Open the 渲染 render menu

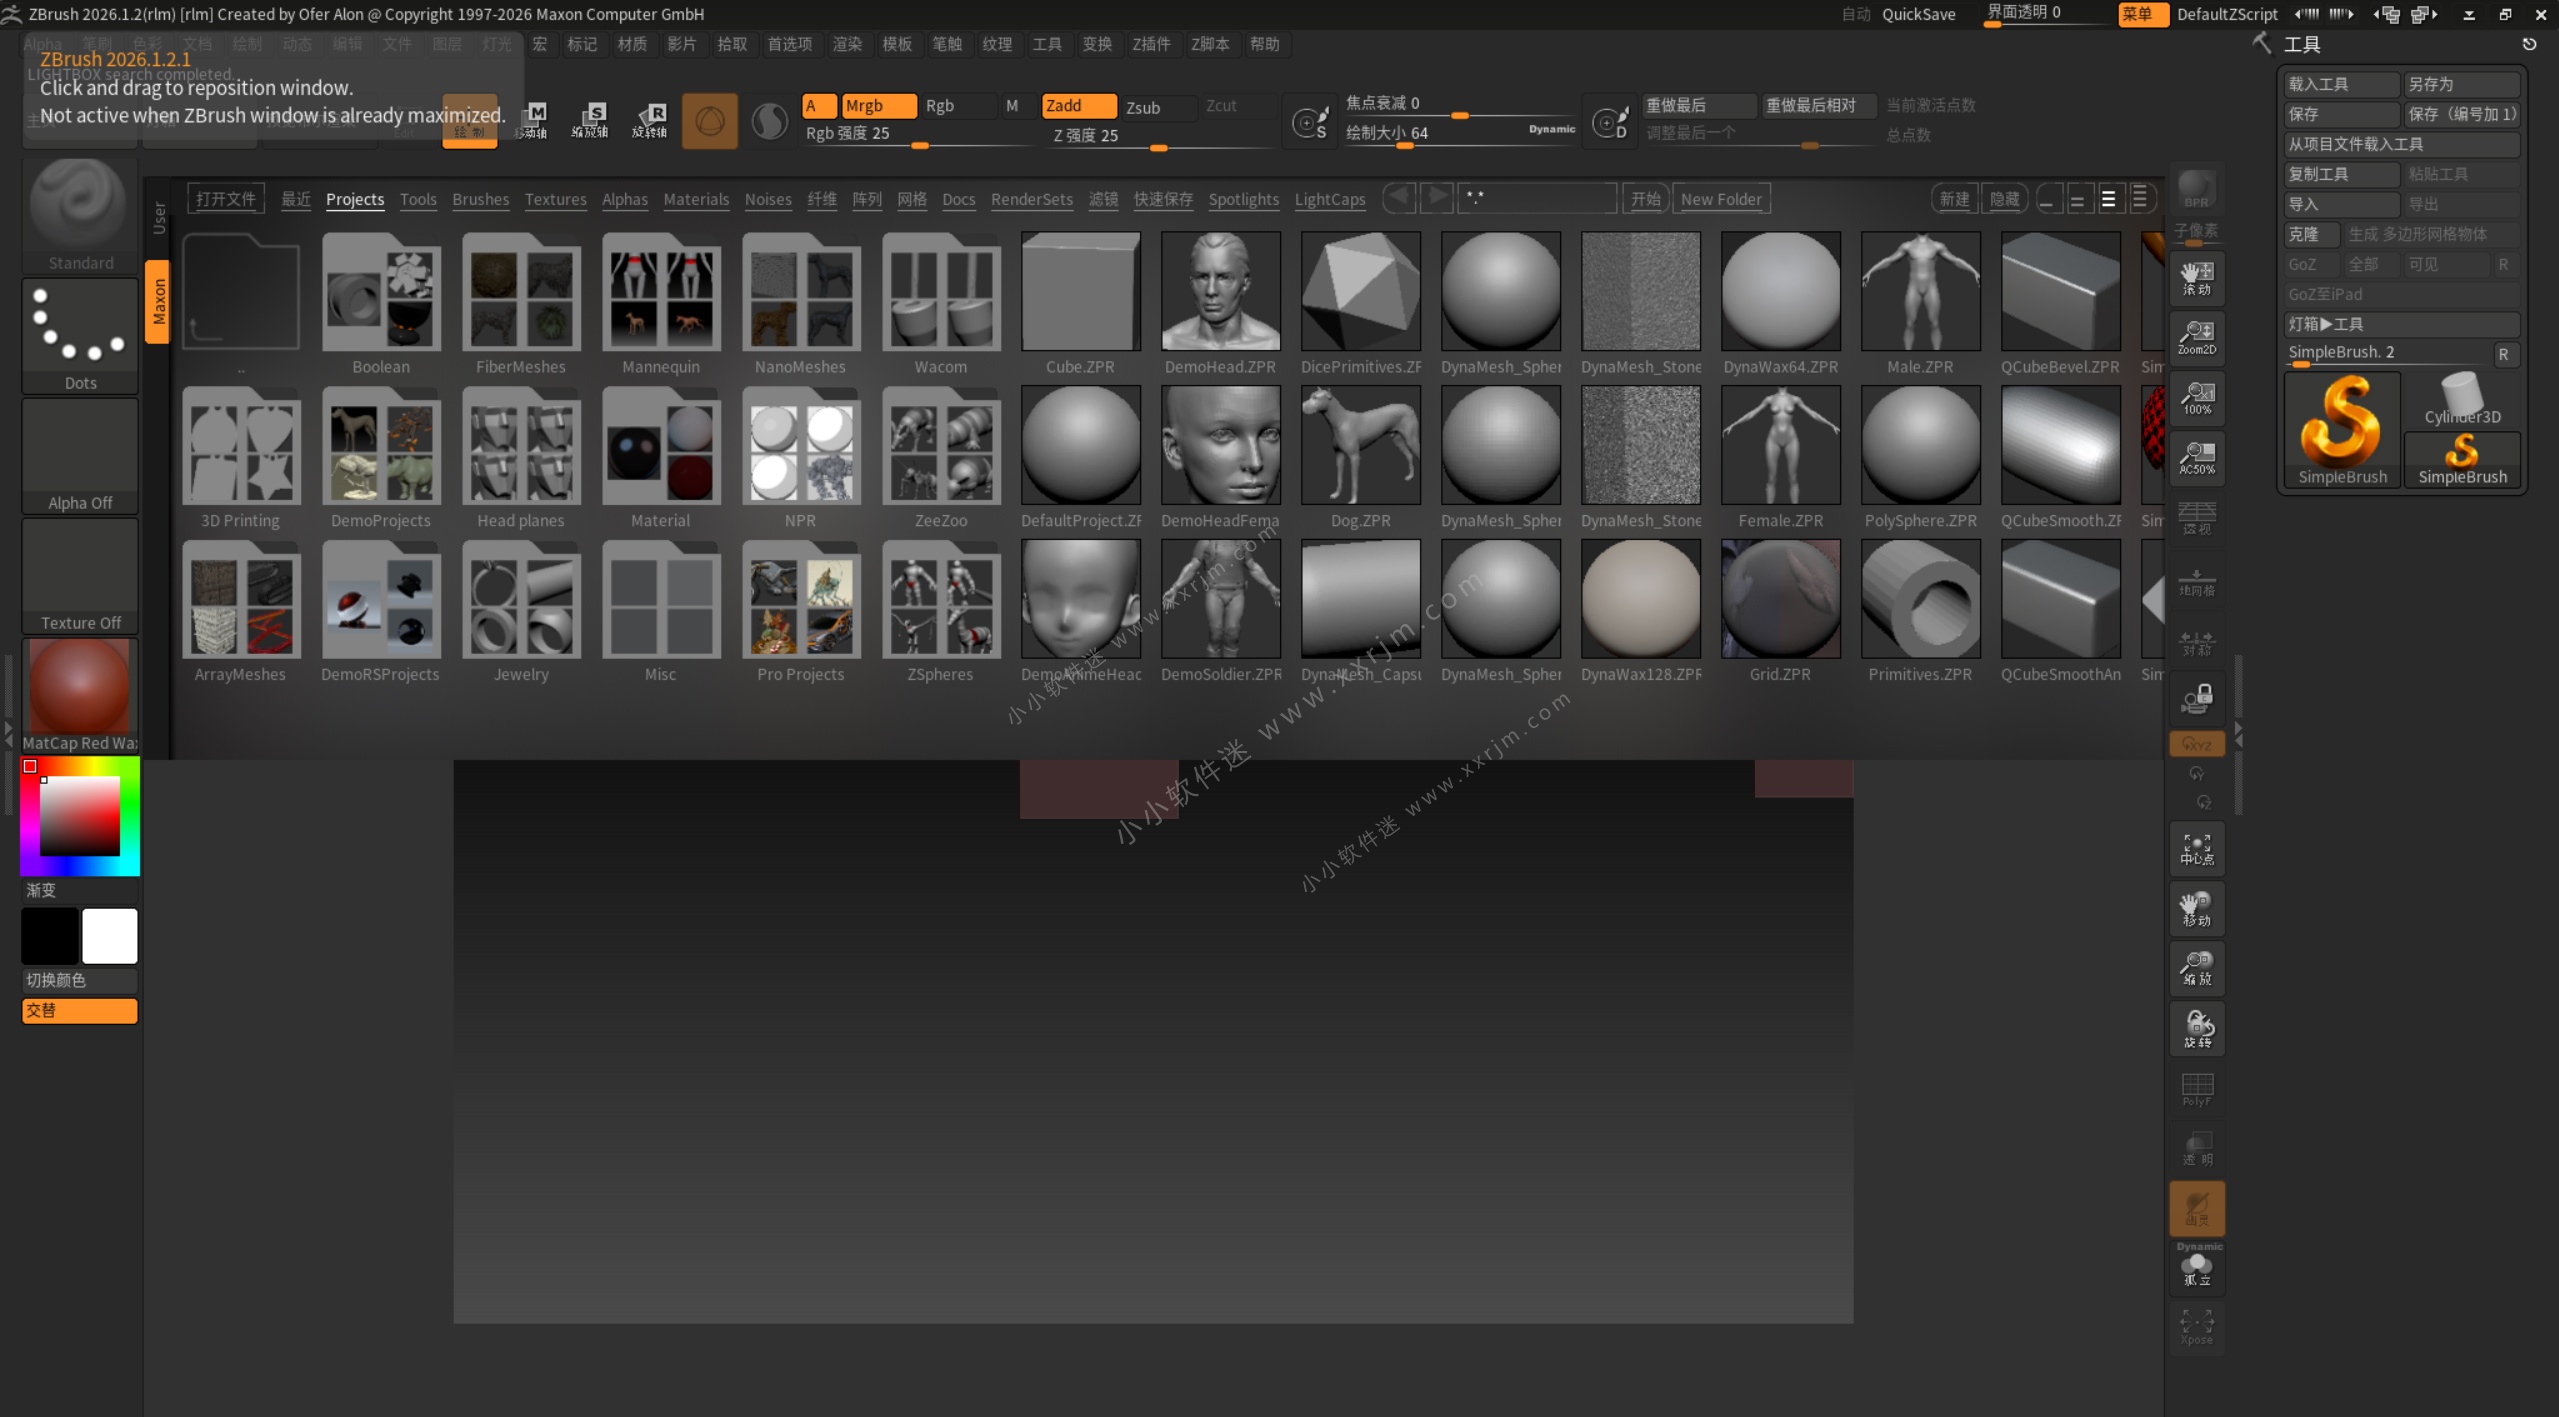tap(846, 44)
